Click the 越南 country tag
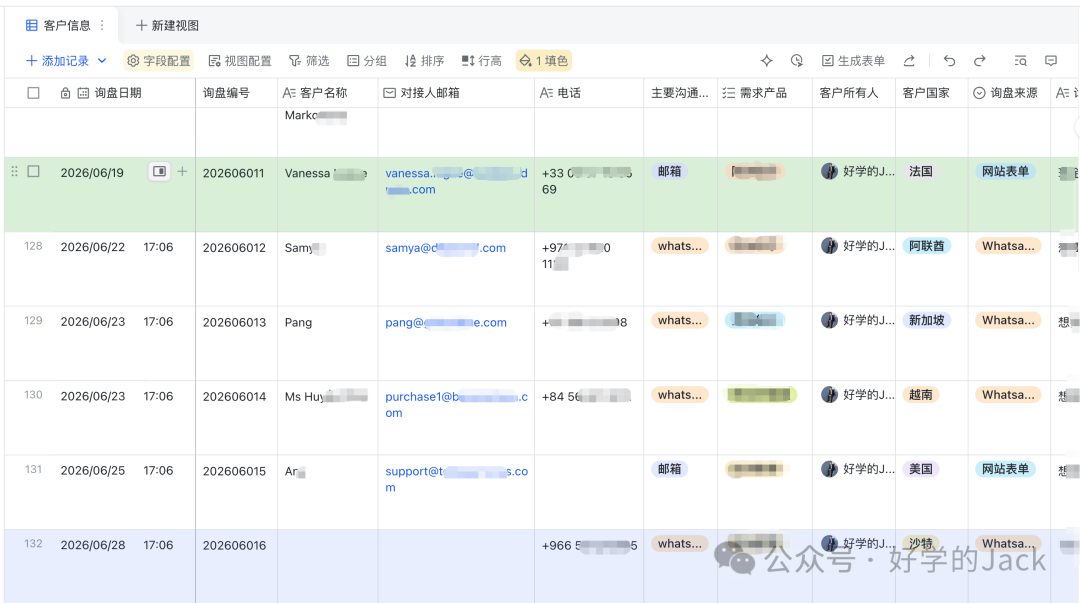 [920, 395]
